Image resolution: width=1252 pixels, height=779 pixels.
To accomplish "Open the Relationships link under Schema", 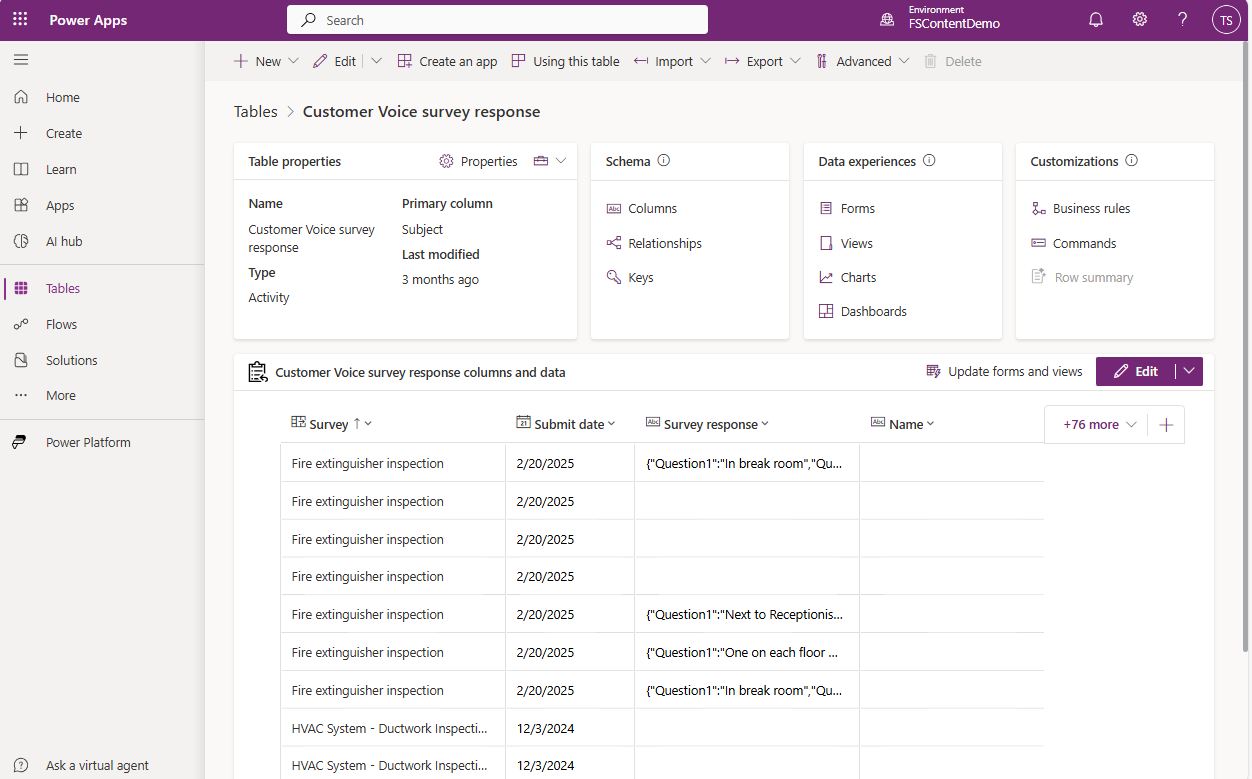I will [664, 243].
